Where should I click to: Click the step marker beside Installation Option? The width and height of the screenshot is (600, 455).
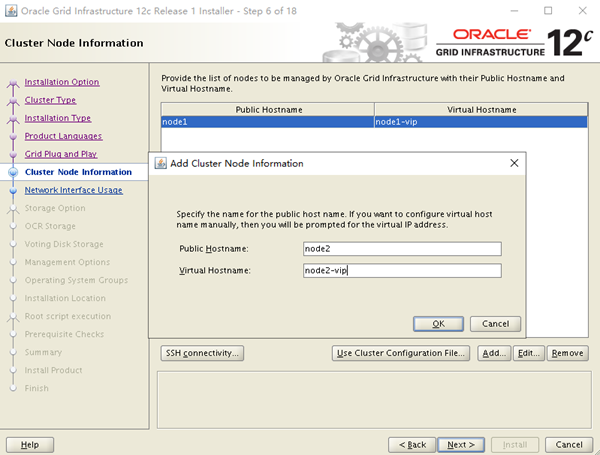click(13, 82)
